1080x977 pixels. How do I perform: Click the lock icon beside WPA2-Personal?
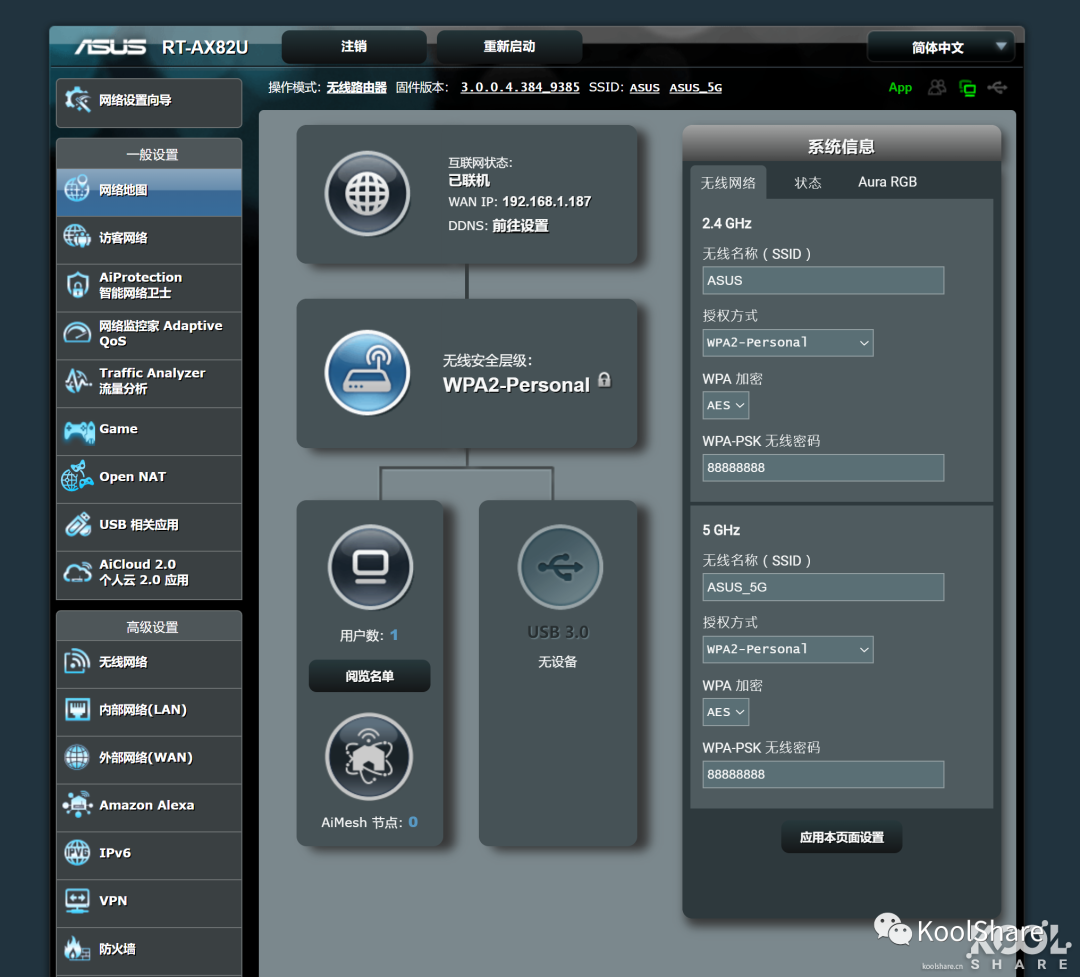[605, 380]
